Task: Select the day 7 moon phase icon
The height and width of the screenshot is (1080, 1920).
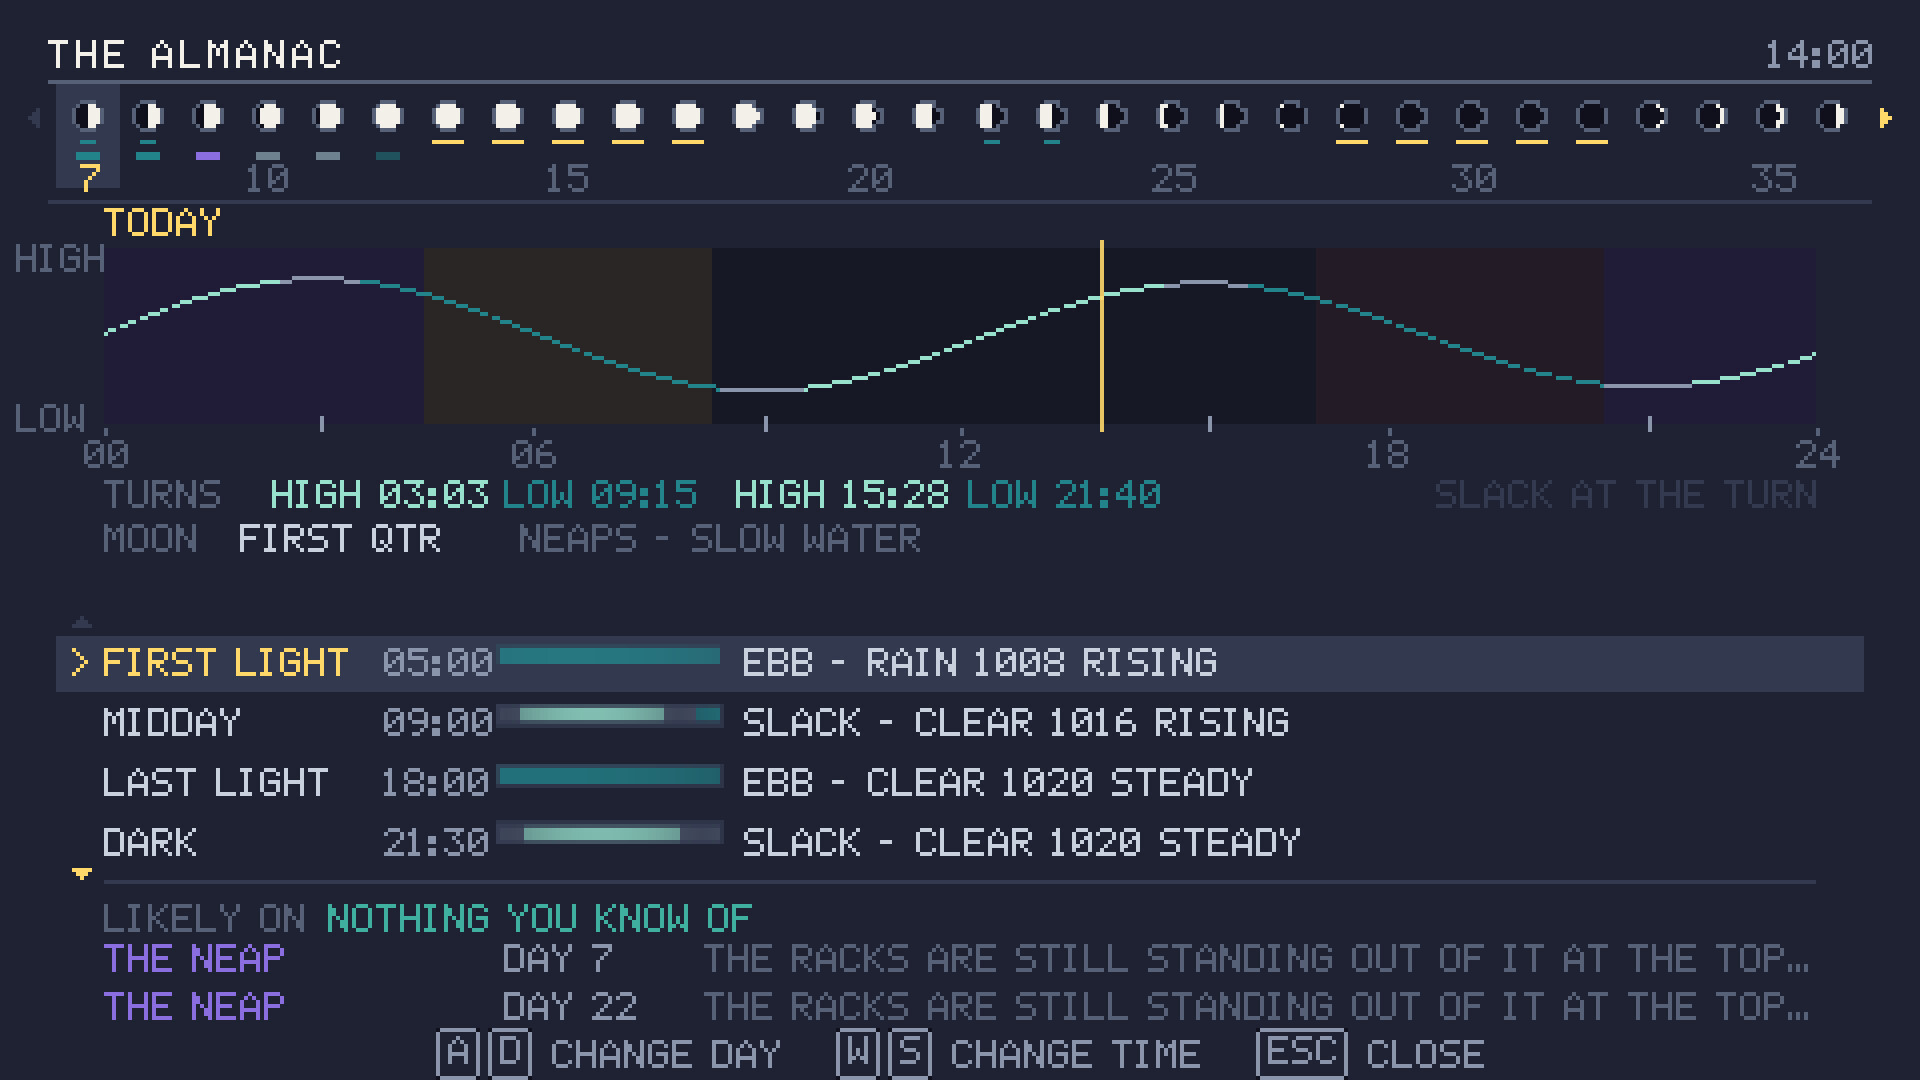Action: (88, 117)
